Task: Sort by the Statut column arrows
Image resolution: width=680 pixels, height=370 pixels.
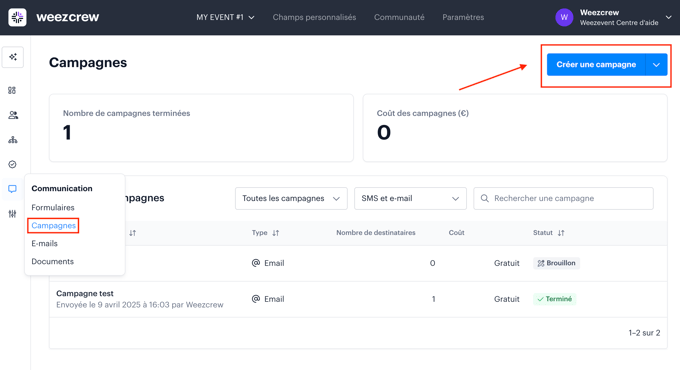Action: [561, 233]
